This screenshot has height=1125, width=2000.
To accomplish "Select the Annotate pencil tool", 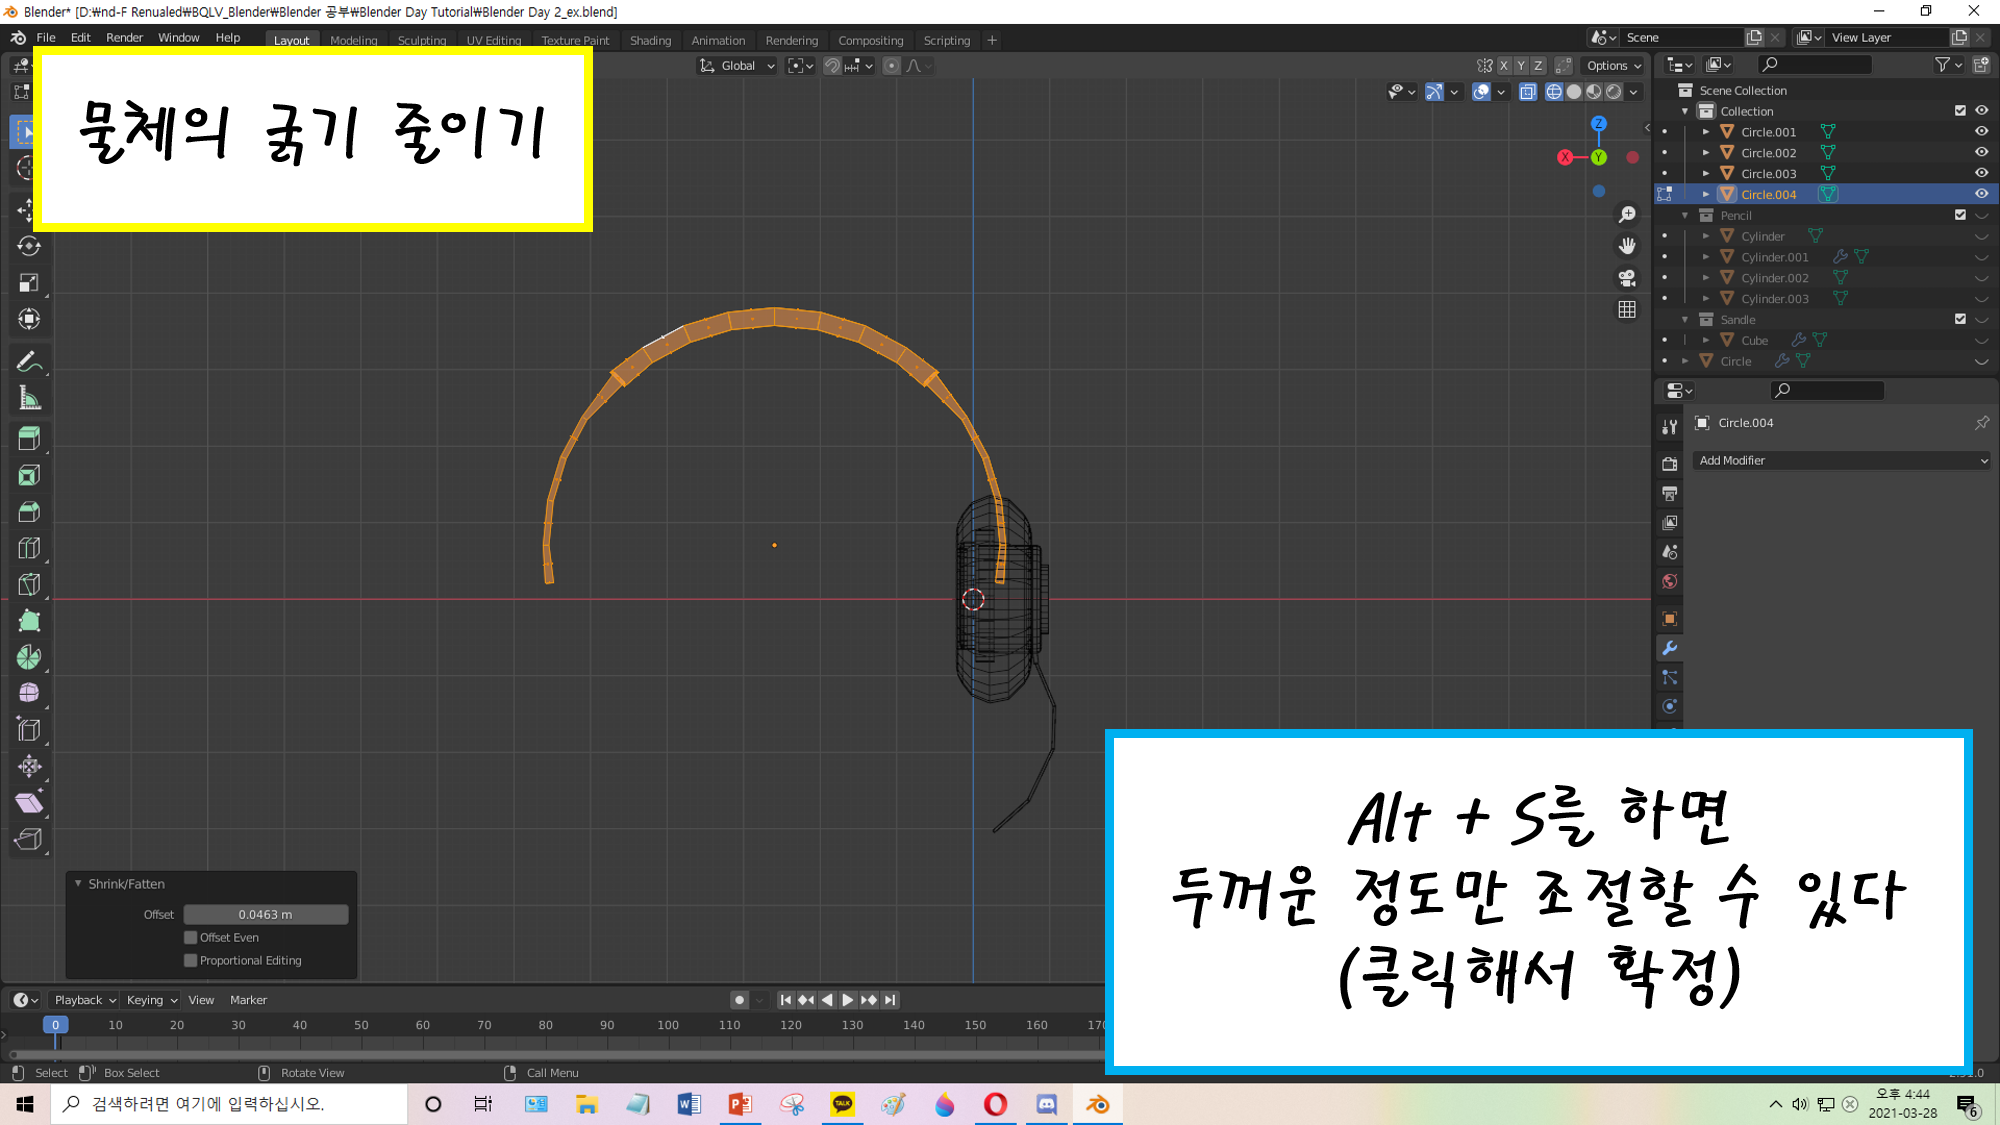I will pyautogui.click(x=29, y=362).
